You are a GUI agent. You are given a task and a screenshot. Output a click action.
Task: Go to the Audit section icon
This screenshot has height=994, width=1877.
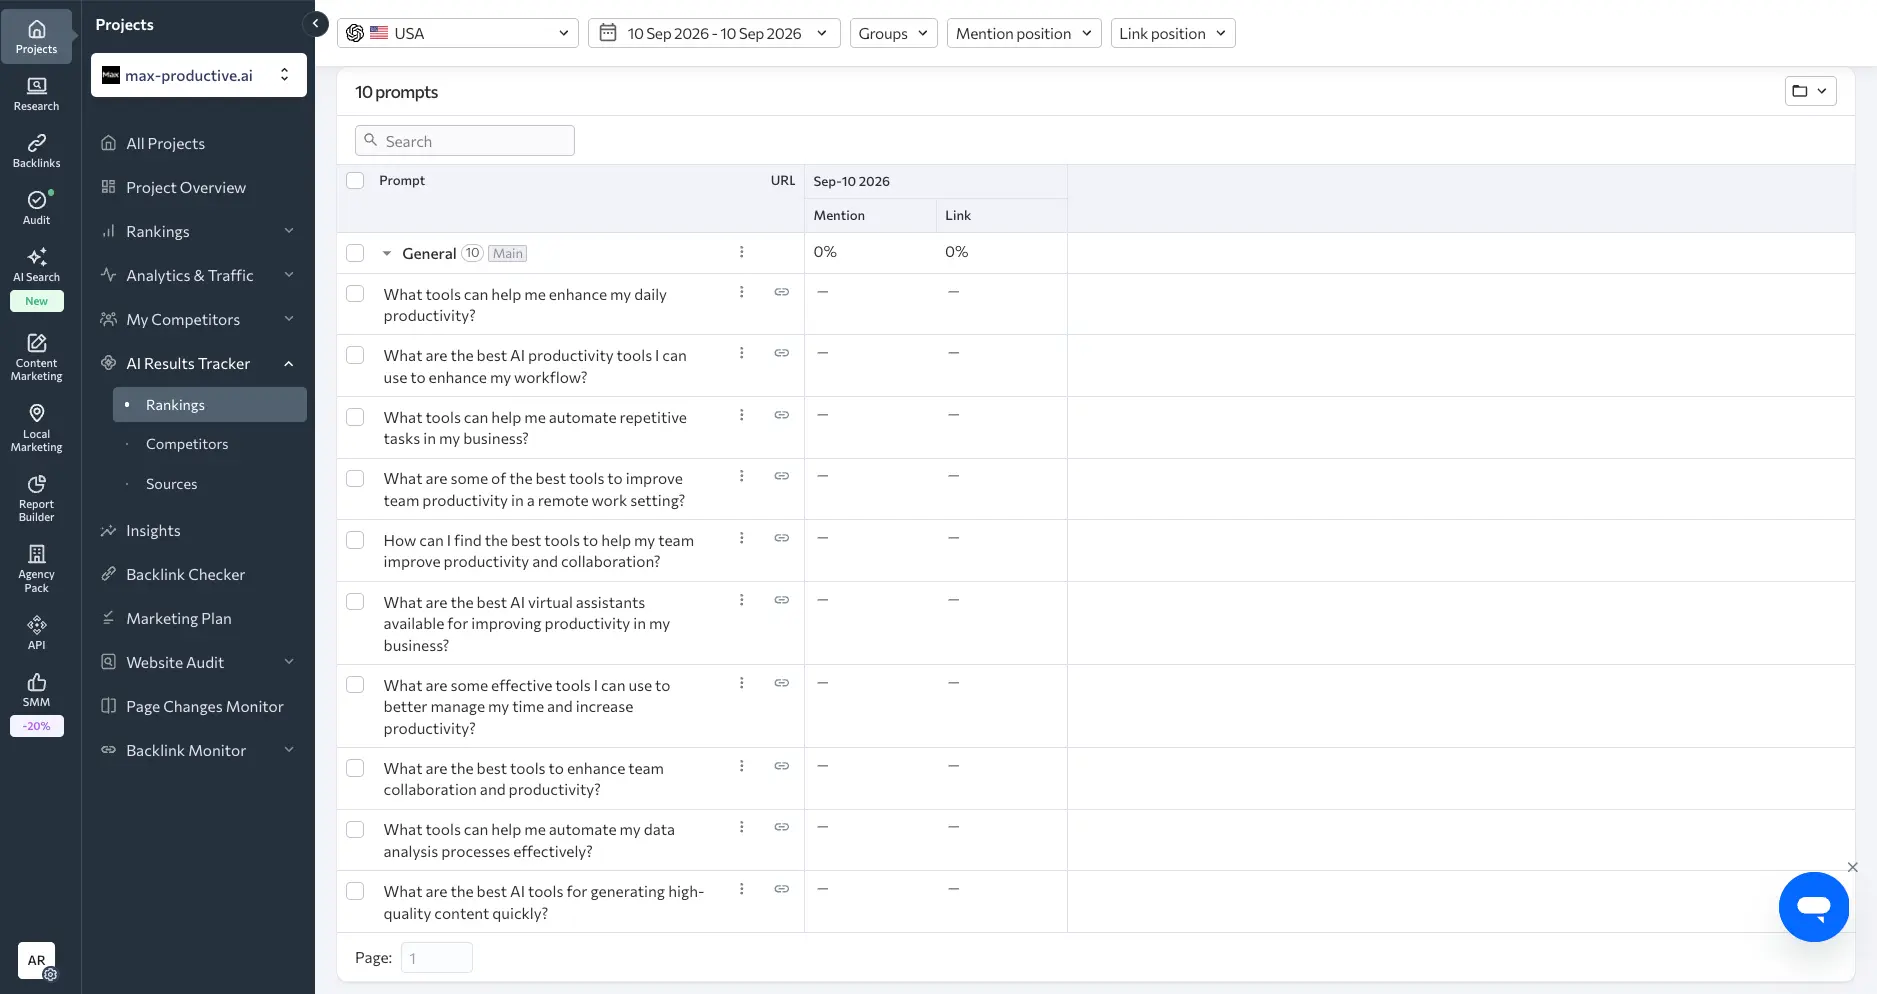pyautogui.click(x=36, y=208)
